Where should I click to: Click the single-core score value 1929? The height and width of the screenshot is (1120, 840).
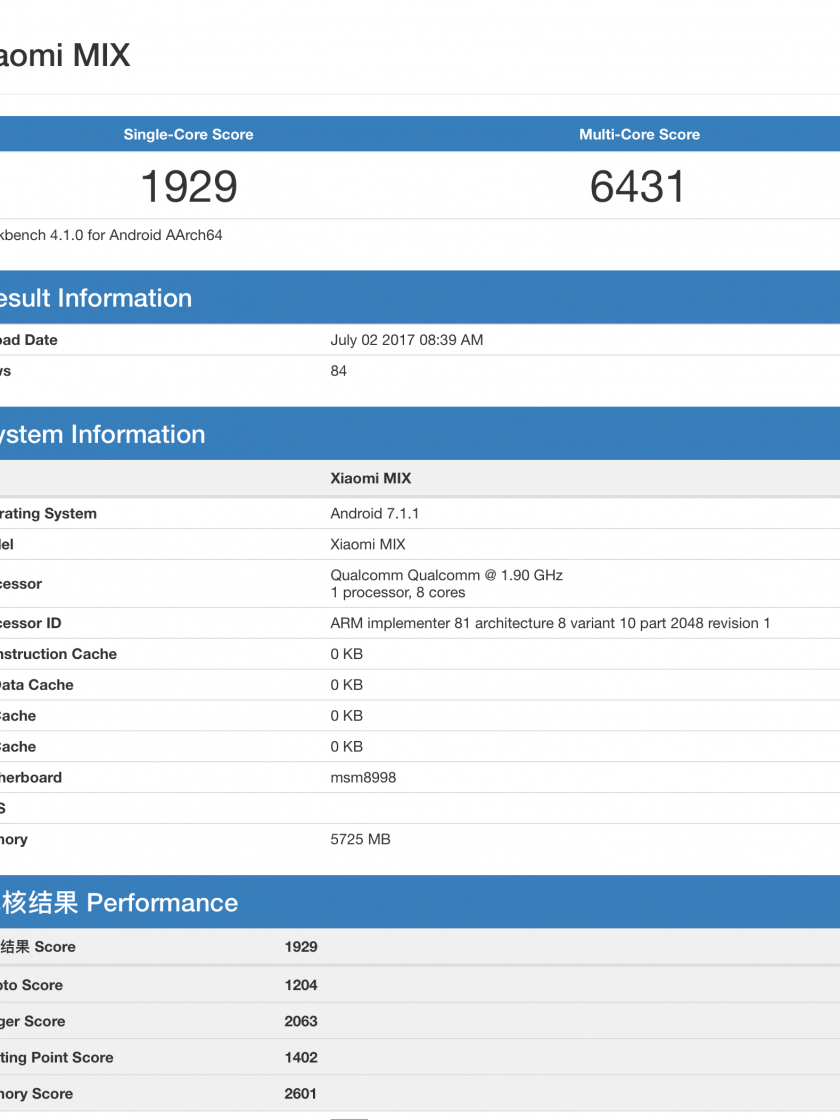[x=188, y=187]
